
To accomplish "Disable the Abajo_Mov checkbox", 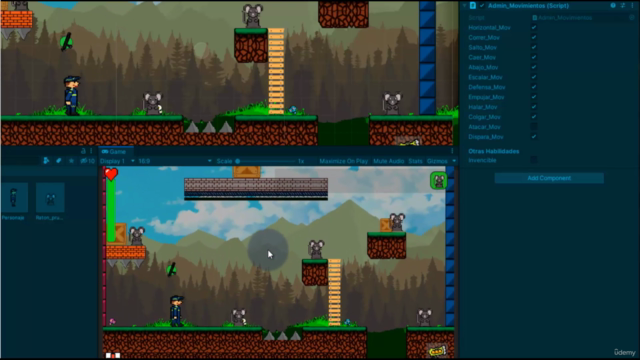I will click(534, 67).
